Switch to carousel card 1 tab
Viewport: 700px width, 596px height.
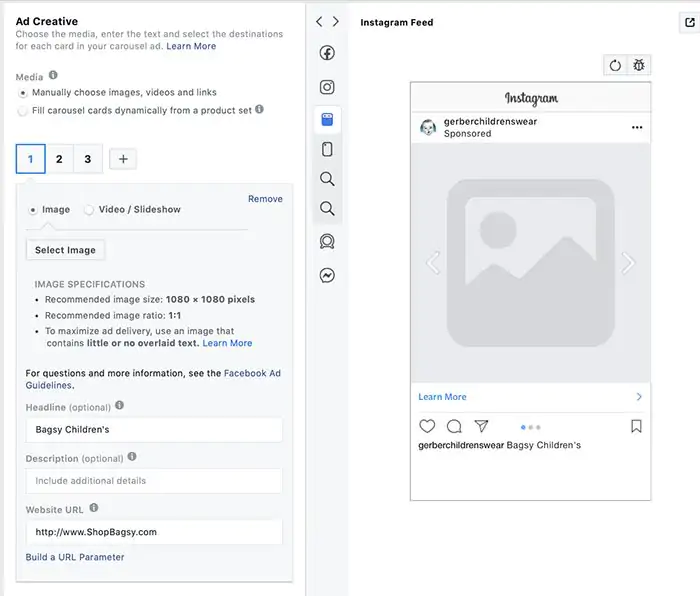[x=30, y=159]
